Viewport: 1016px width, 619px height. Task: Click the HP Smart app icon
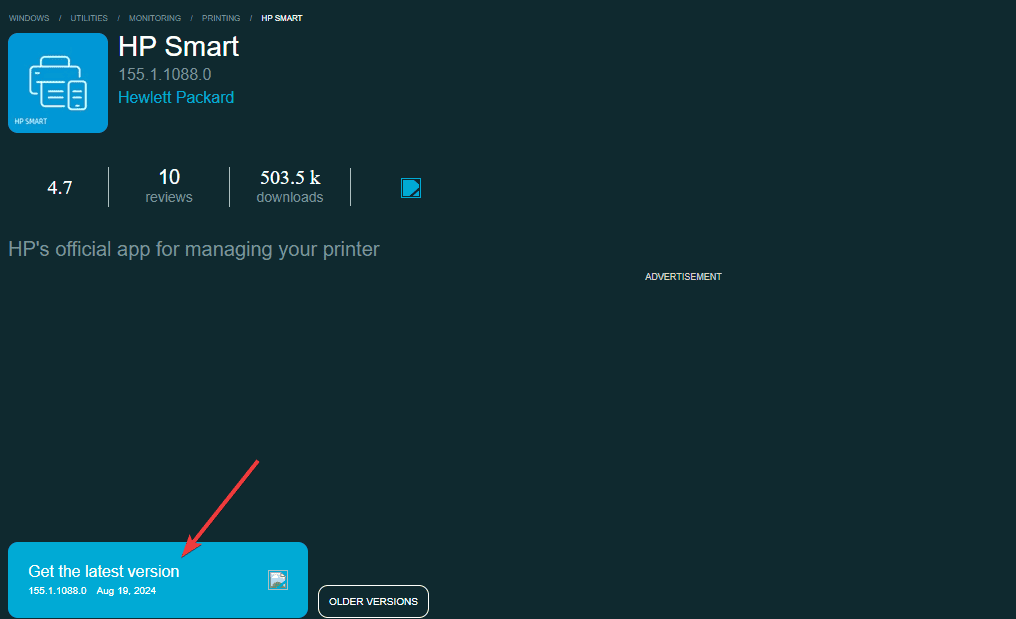[58, 83]
